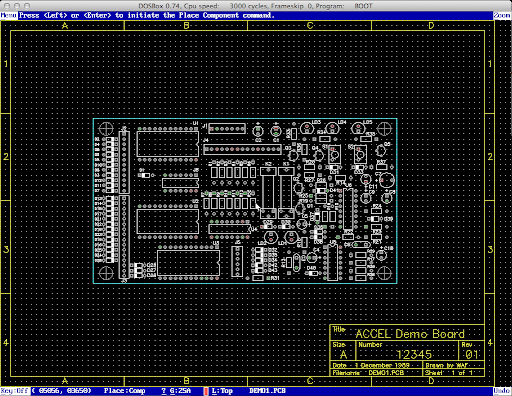Screen dimensions: 512x396
Task: Select the top-left mounting hole crosshair
Action: 106,129
